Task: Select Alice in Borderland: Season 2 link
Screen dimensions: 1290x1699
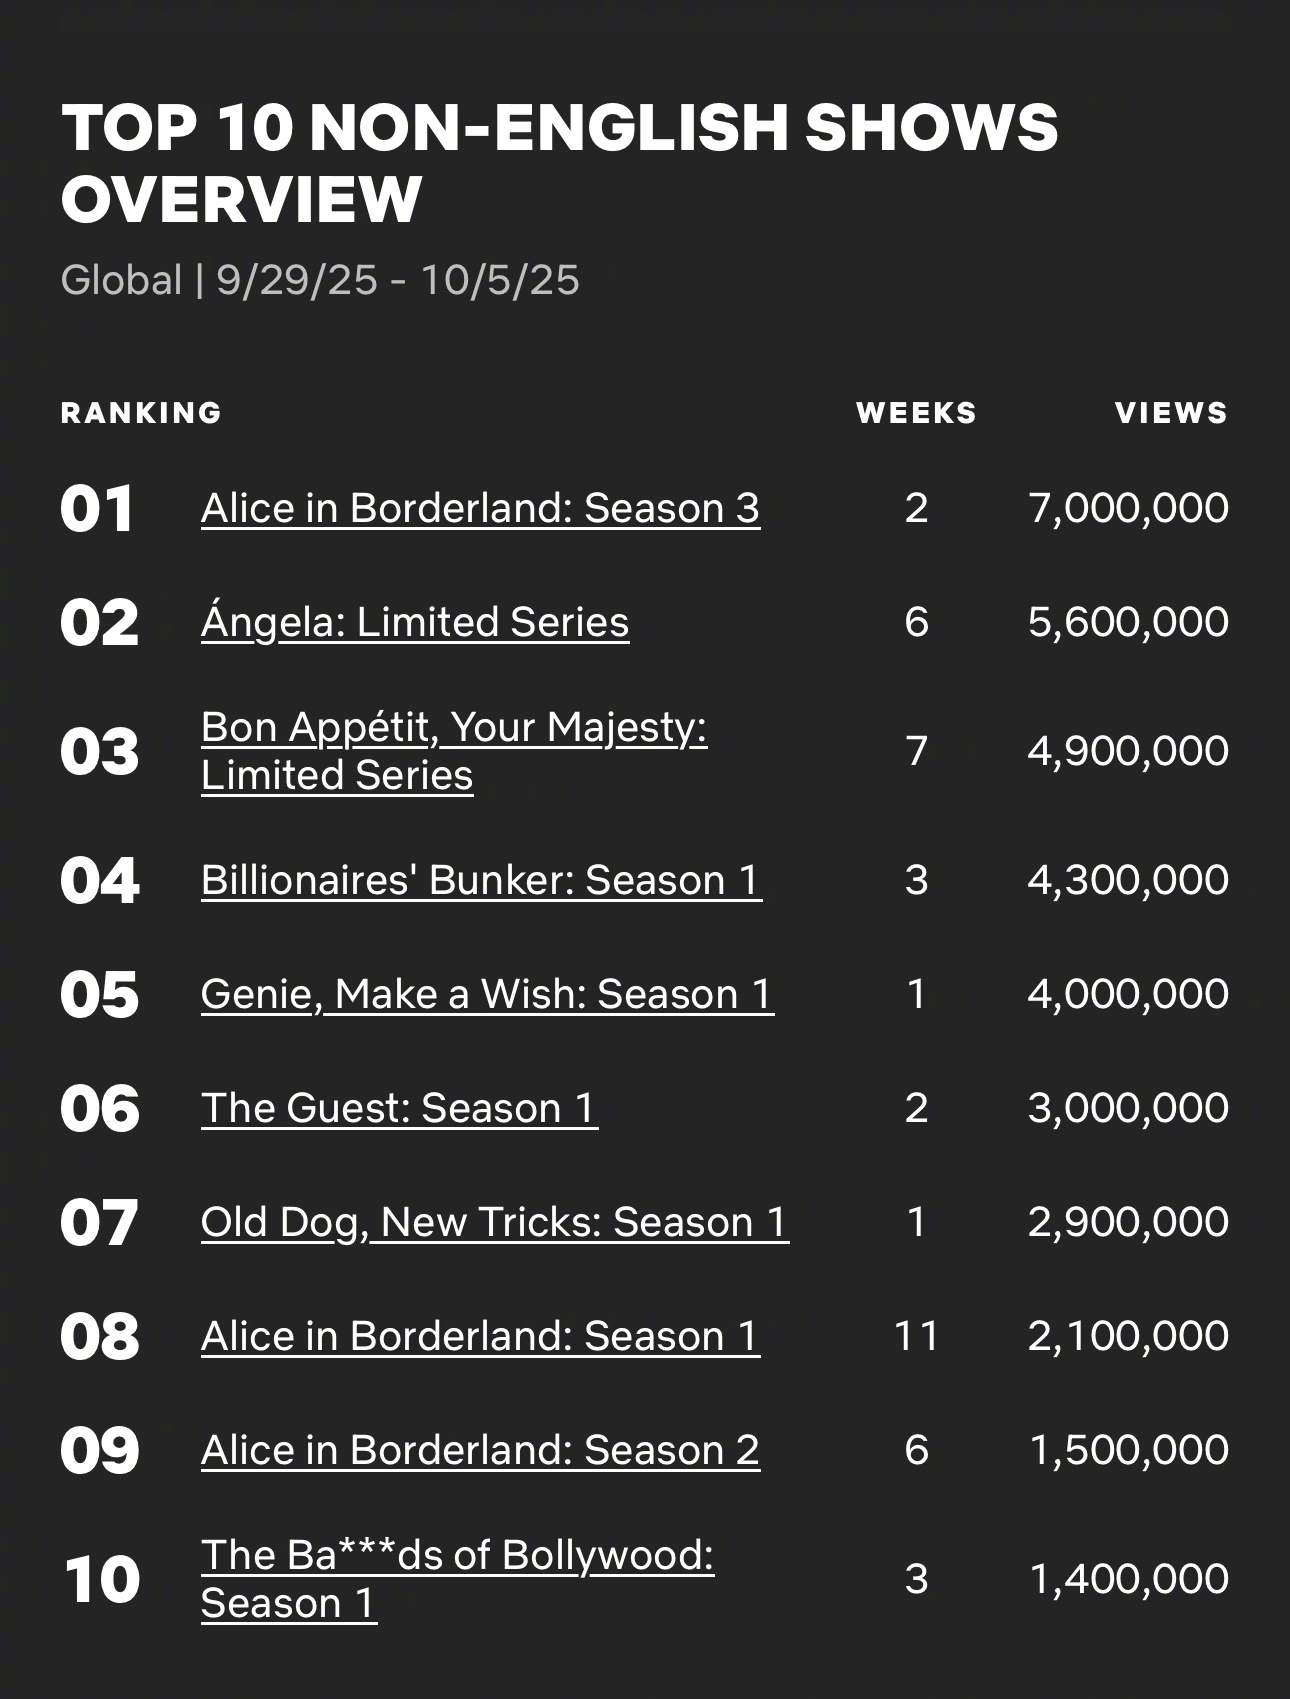Action: 480,1450
